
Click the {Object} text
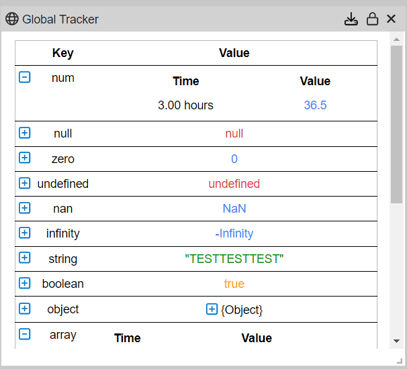point(242,310)
